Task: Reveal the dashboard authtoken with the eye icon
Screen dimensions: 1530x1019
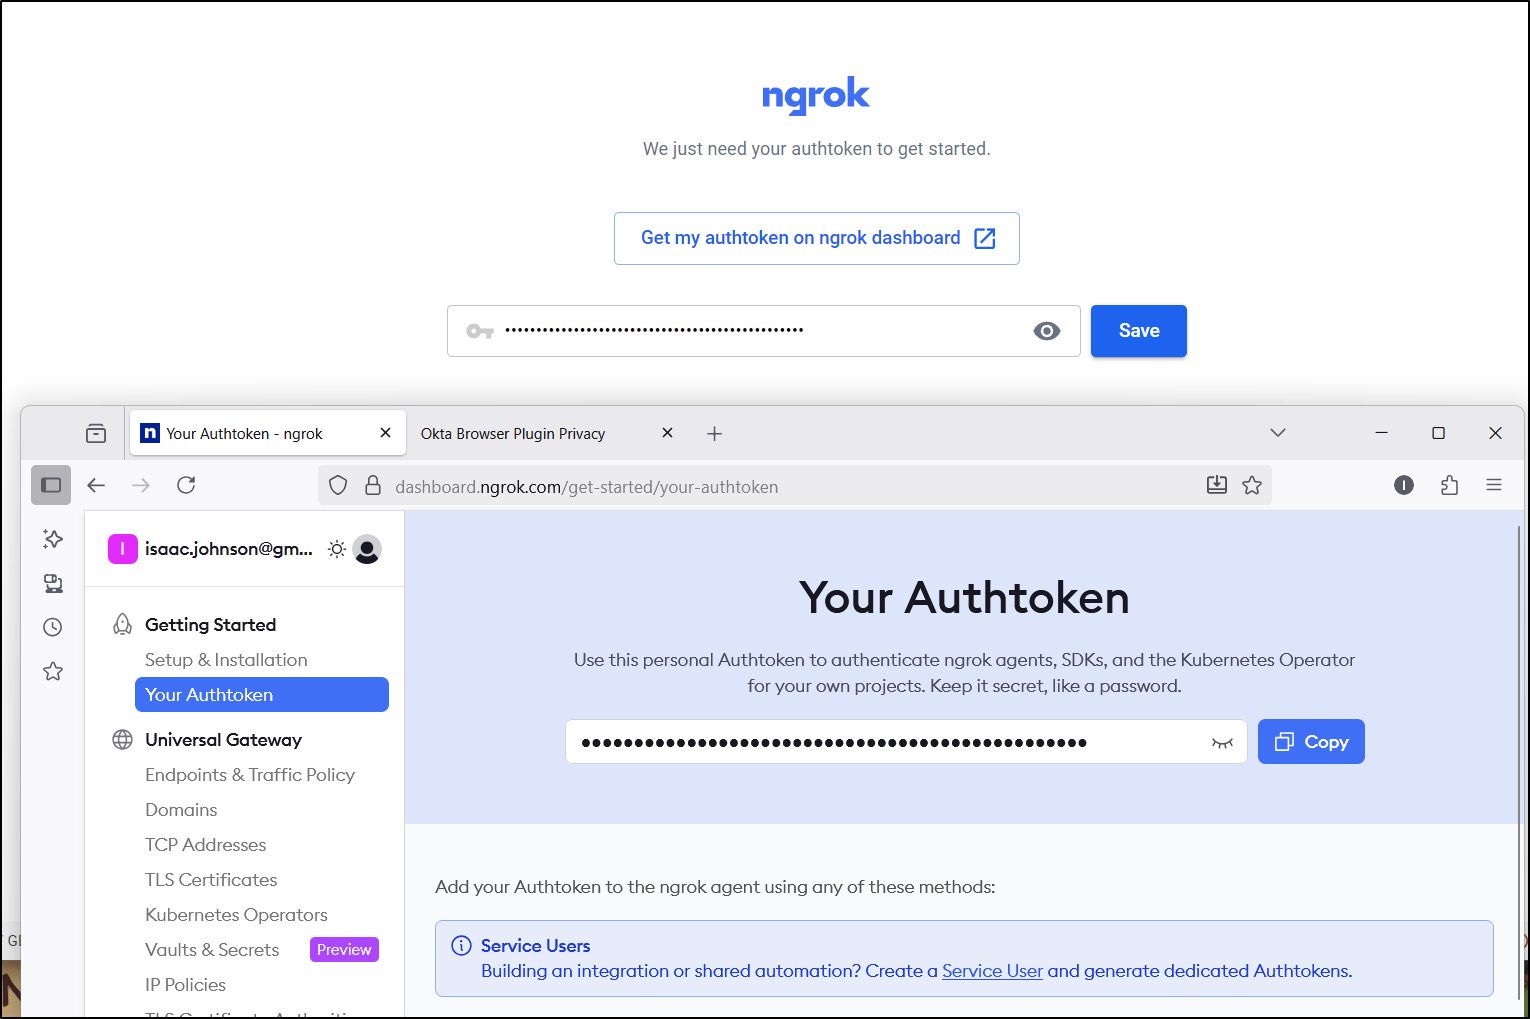Action: [x=1222, y=743]
